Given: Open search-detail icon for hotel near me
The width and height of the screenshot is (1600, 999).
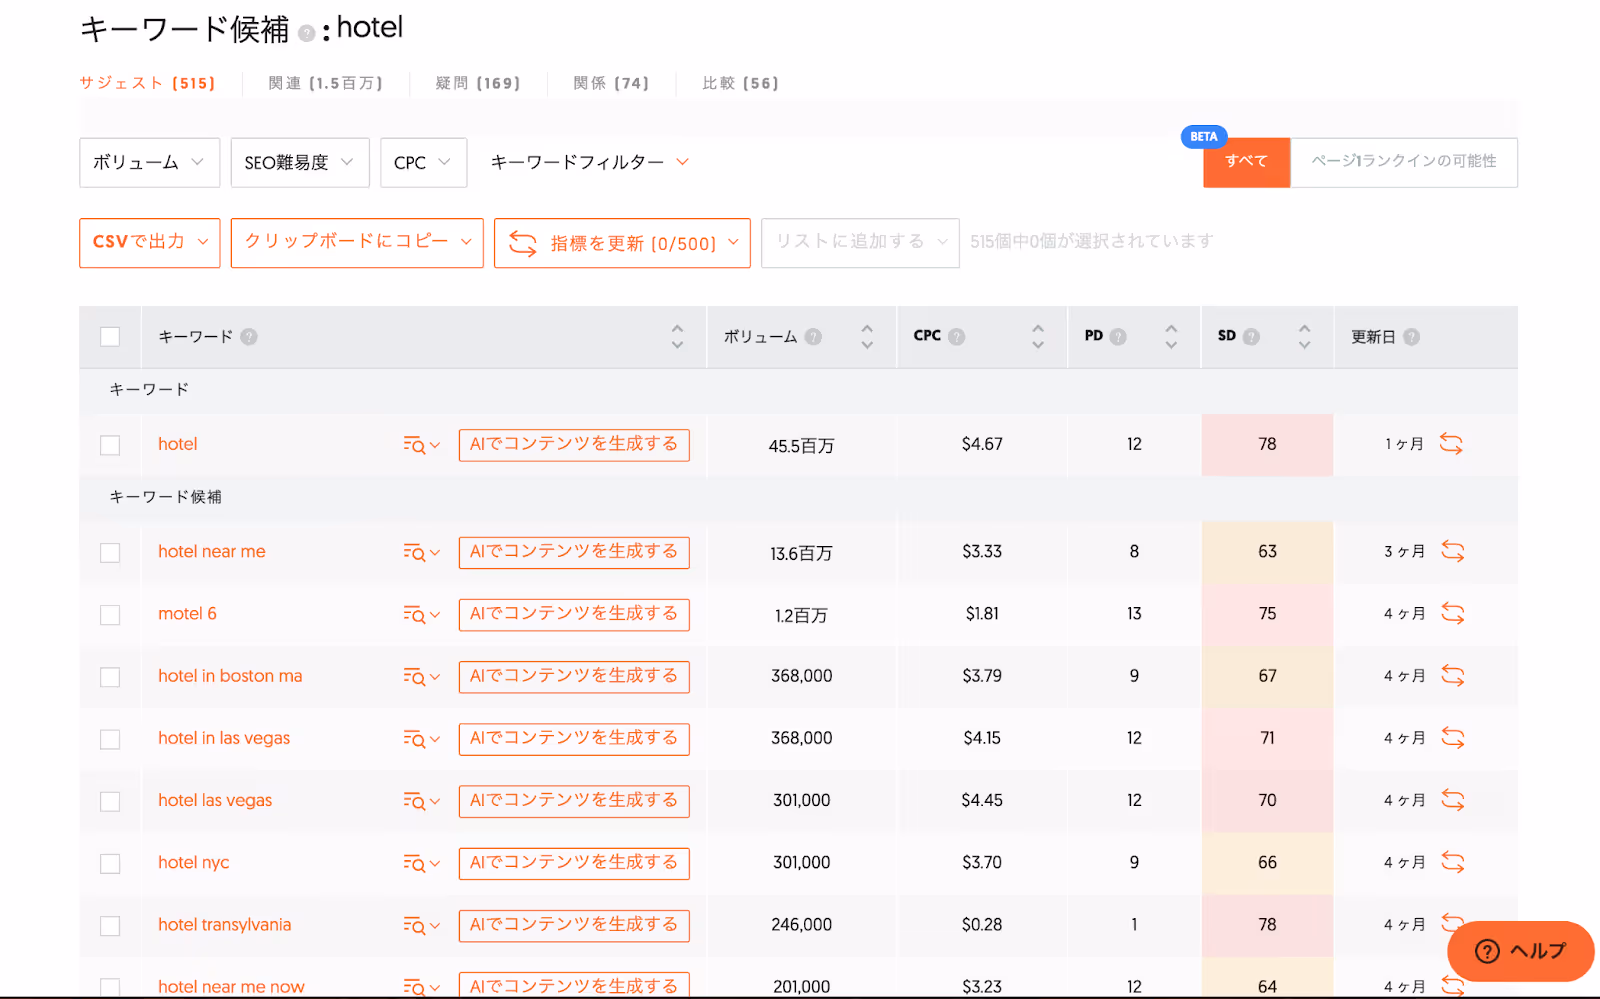Looking at the screenshot, I should tap(421, 552).
